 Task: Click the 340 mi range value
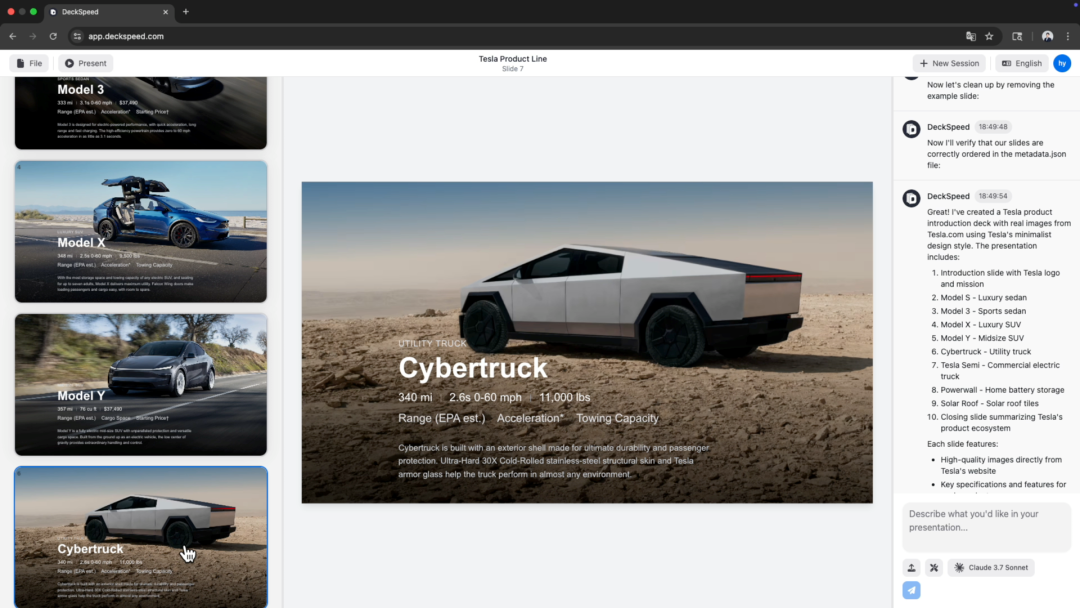(415, 397)
